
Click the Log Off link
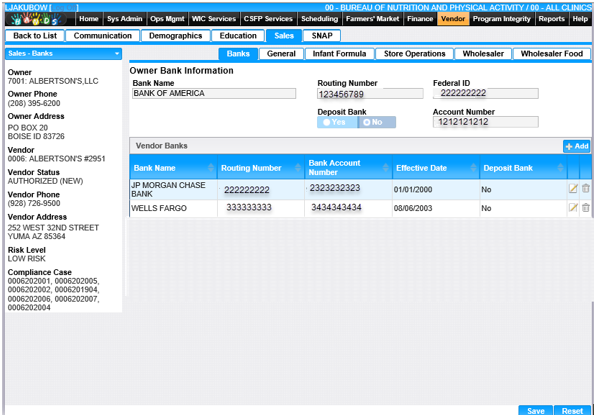click(x=63, y=8)
